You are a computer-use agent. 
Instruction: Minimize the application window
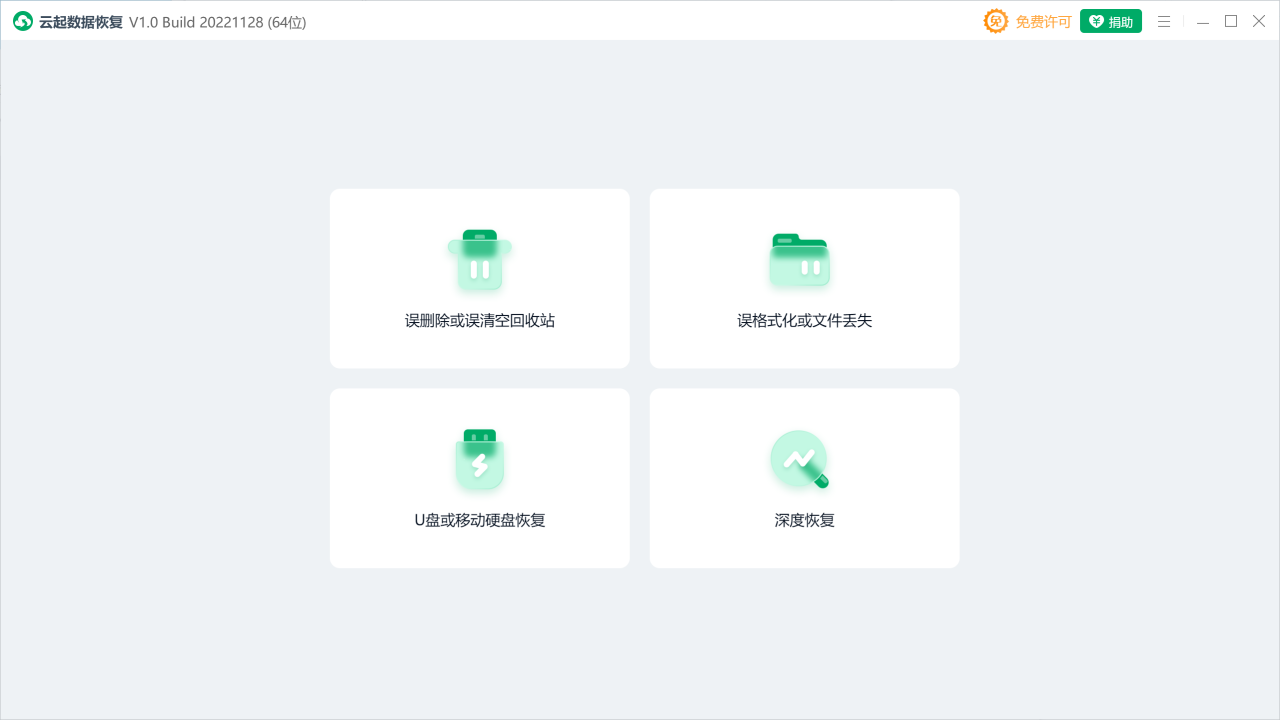pos(1203,21)
